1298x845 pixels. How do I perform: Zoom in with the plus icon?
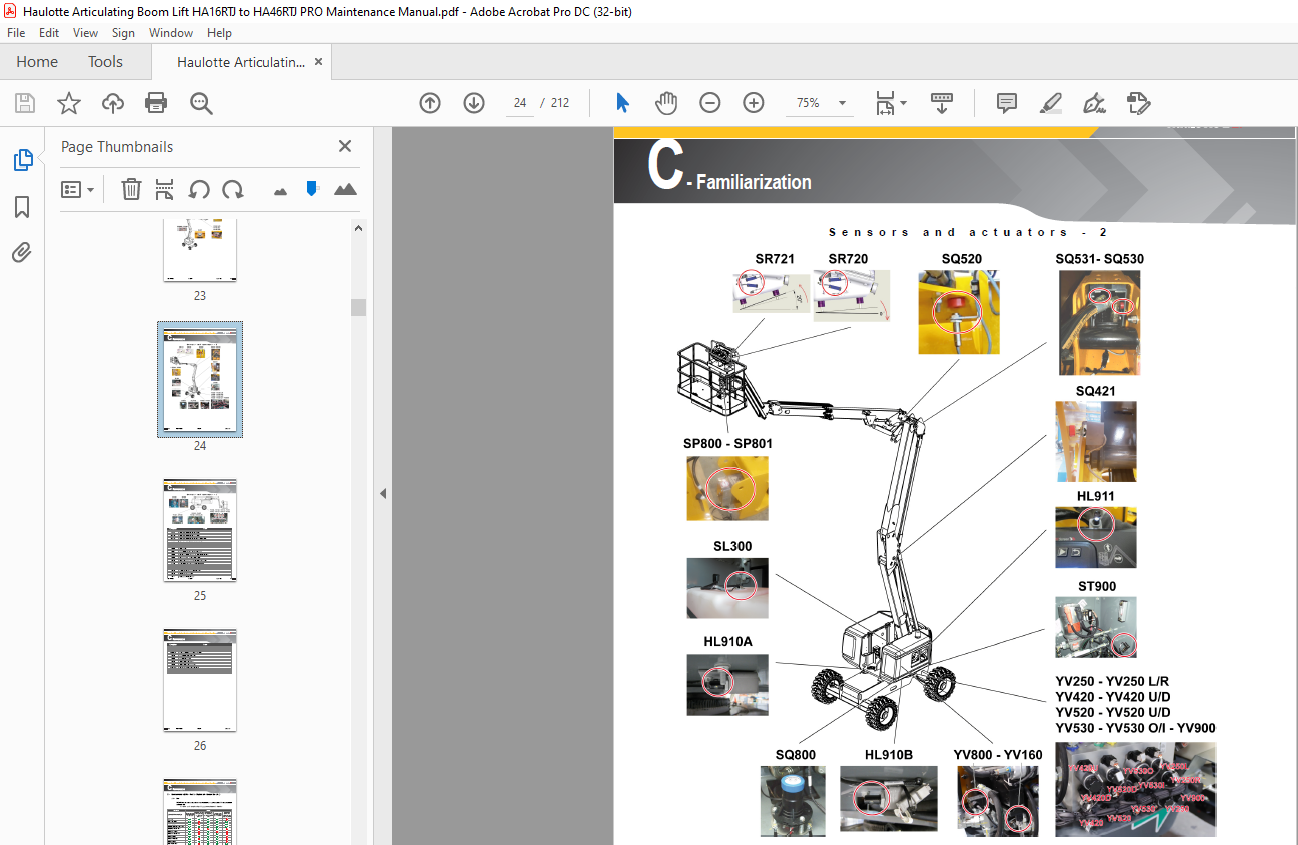(x=754, y=103)
